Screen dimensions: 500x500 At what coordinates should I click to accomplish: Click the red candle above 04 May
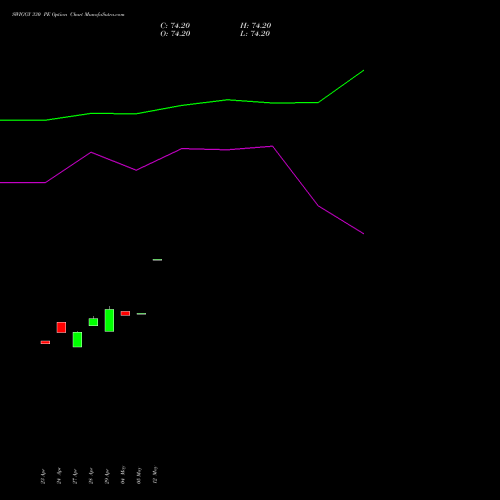pyautogui.click(x=125, y=313)
